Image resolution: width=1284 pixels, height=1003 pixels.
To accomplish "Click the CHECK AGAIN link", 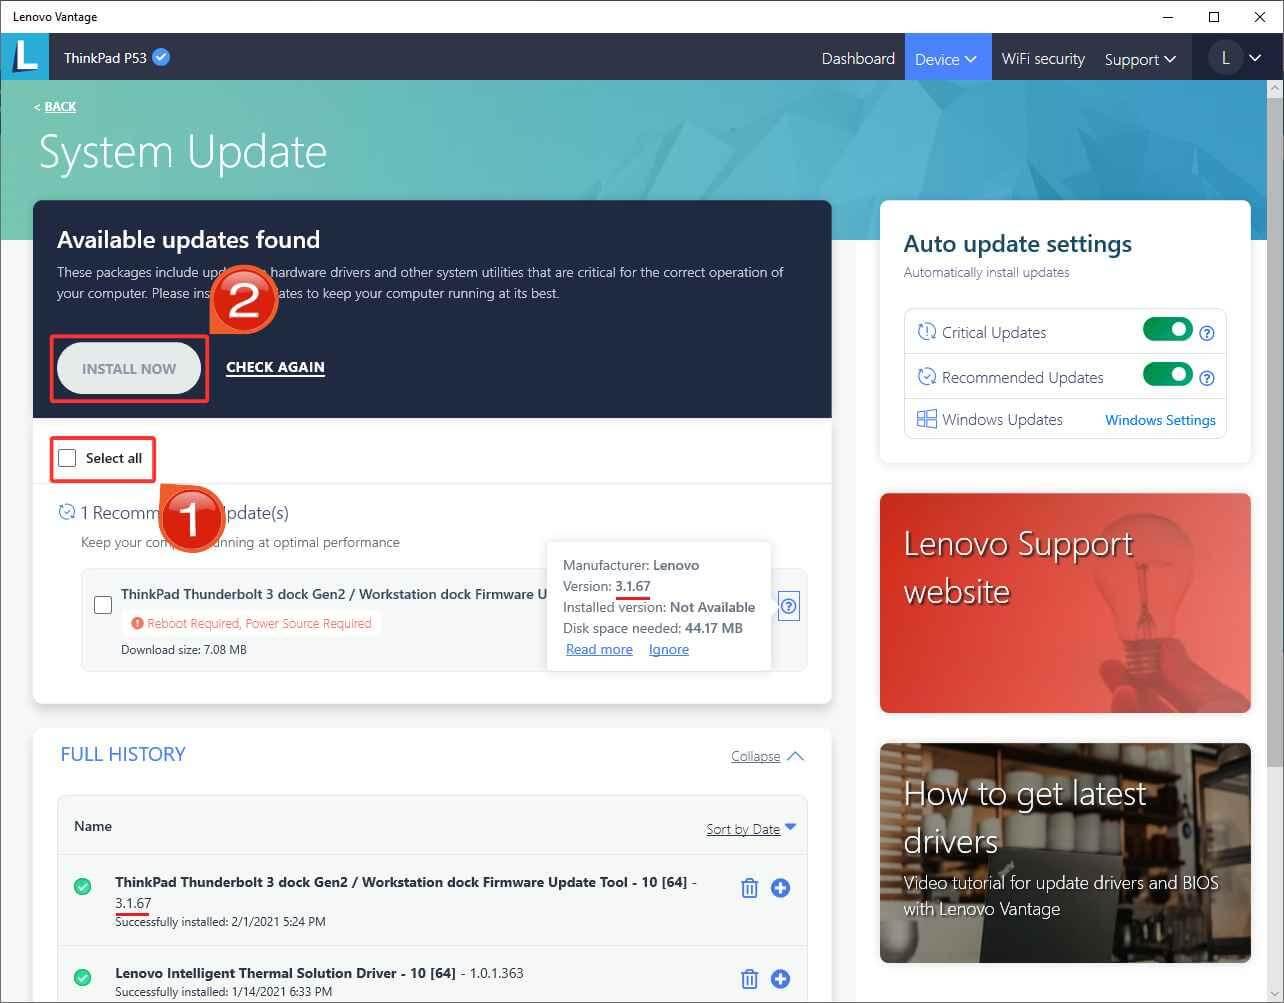I will point(275,367).
